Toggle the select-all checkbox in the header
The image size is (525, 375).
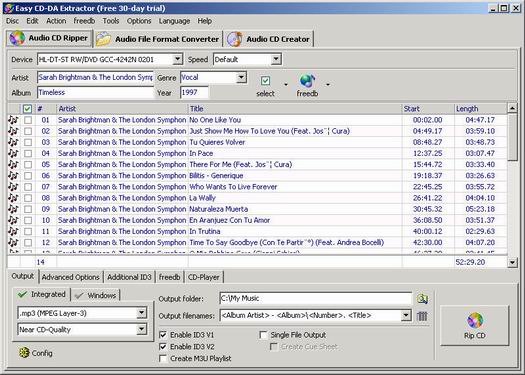(27, 109)
